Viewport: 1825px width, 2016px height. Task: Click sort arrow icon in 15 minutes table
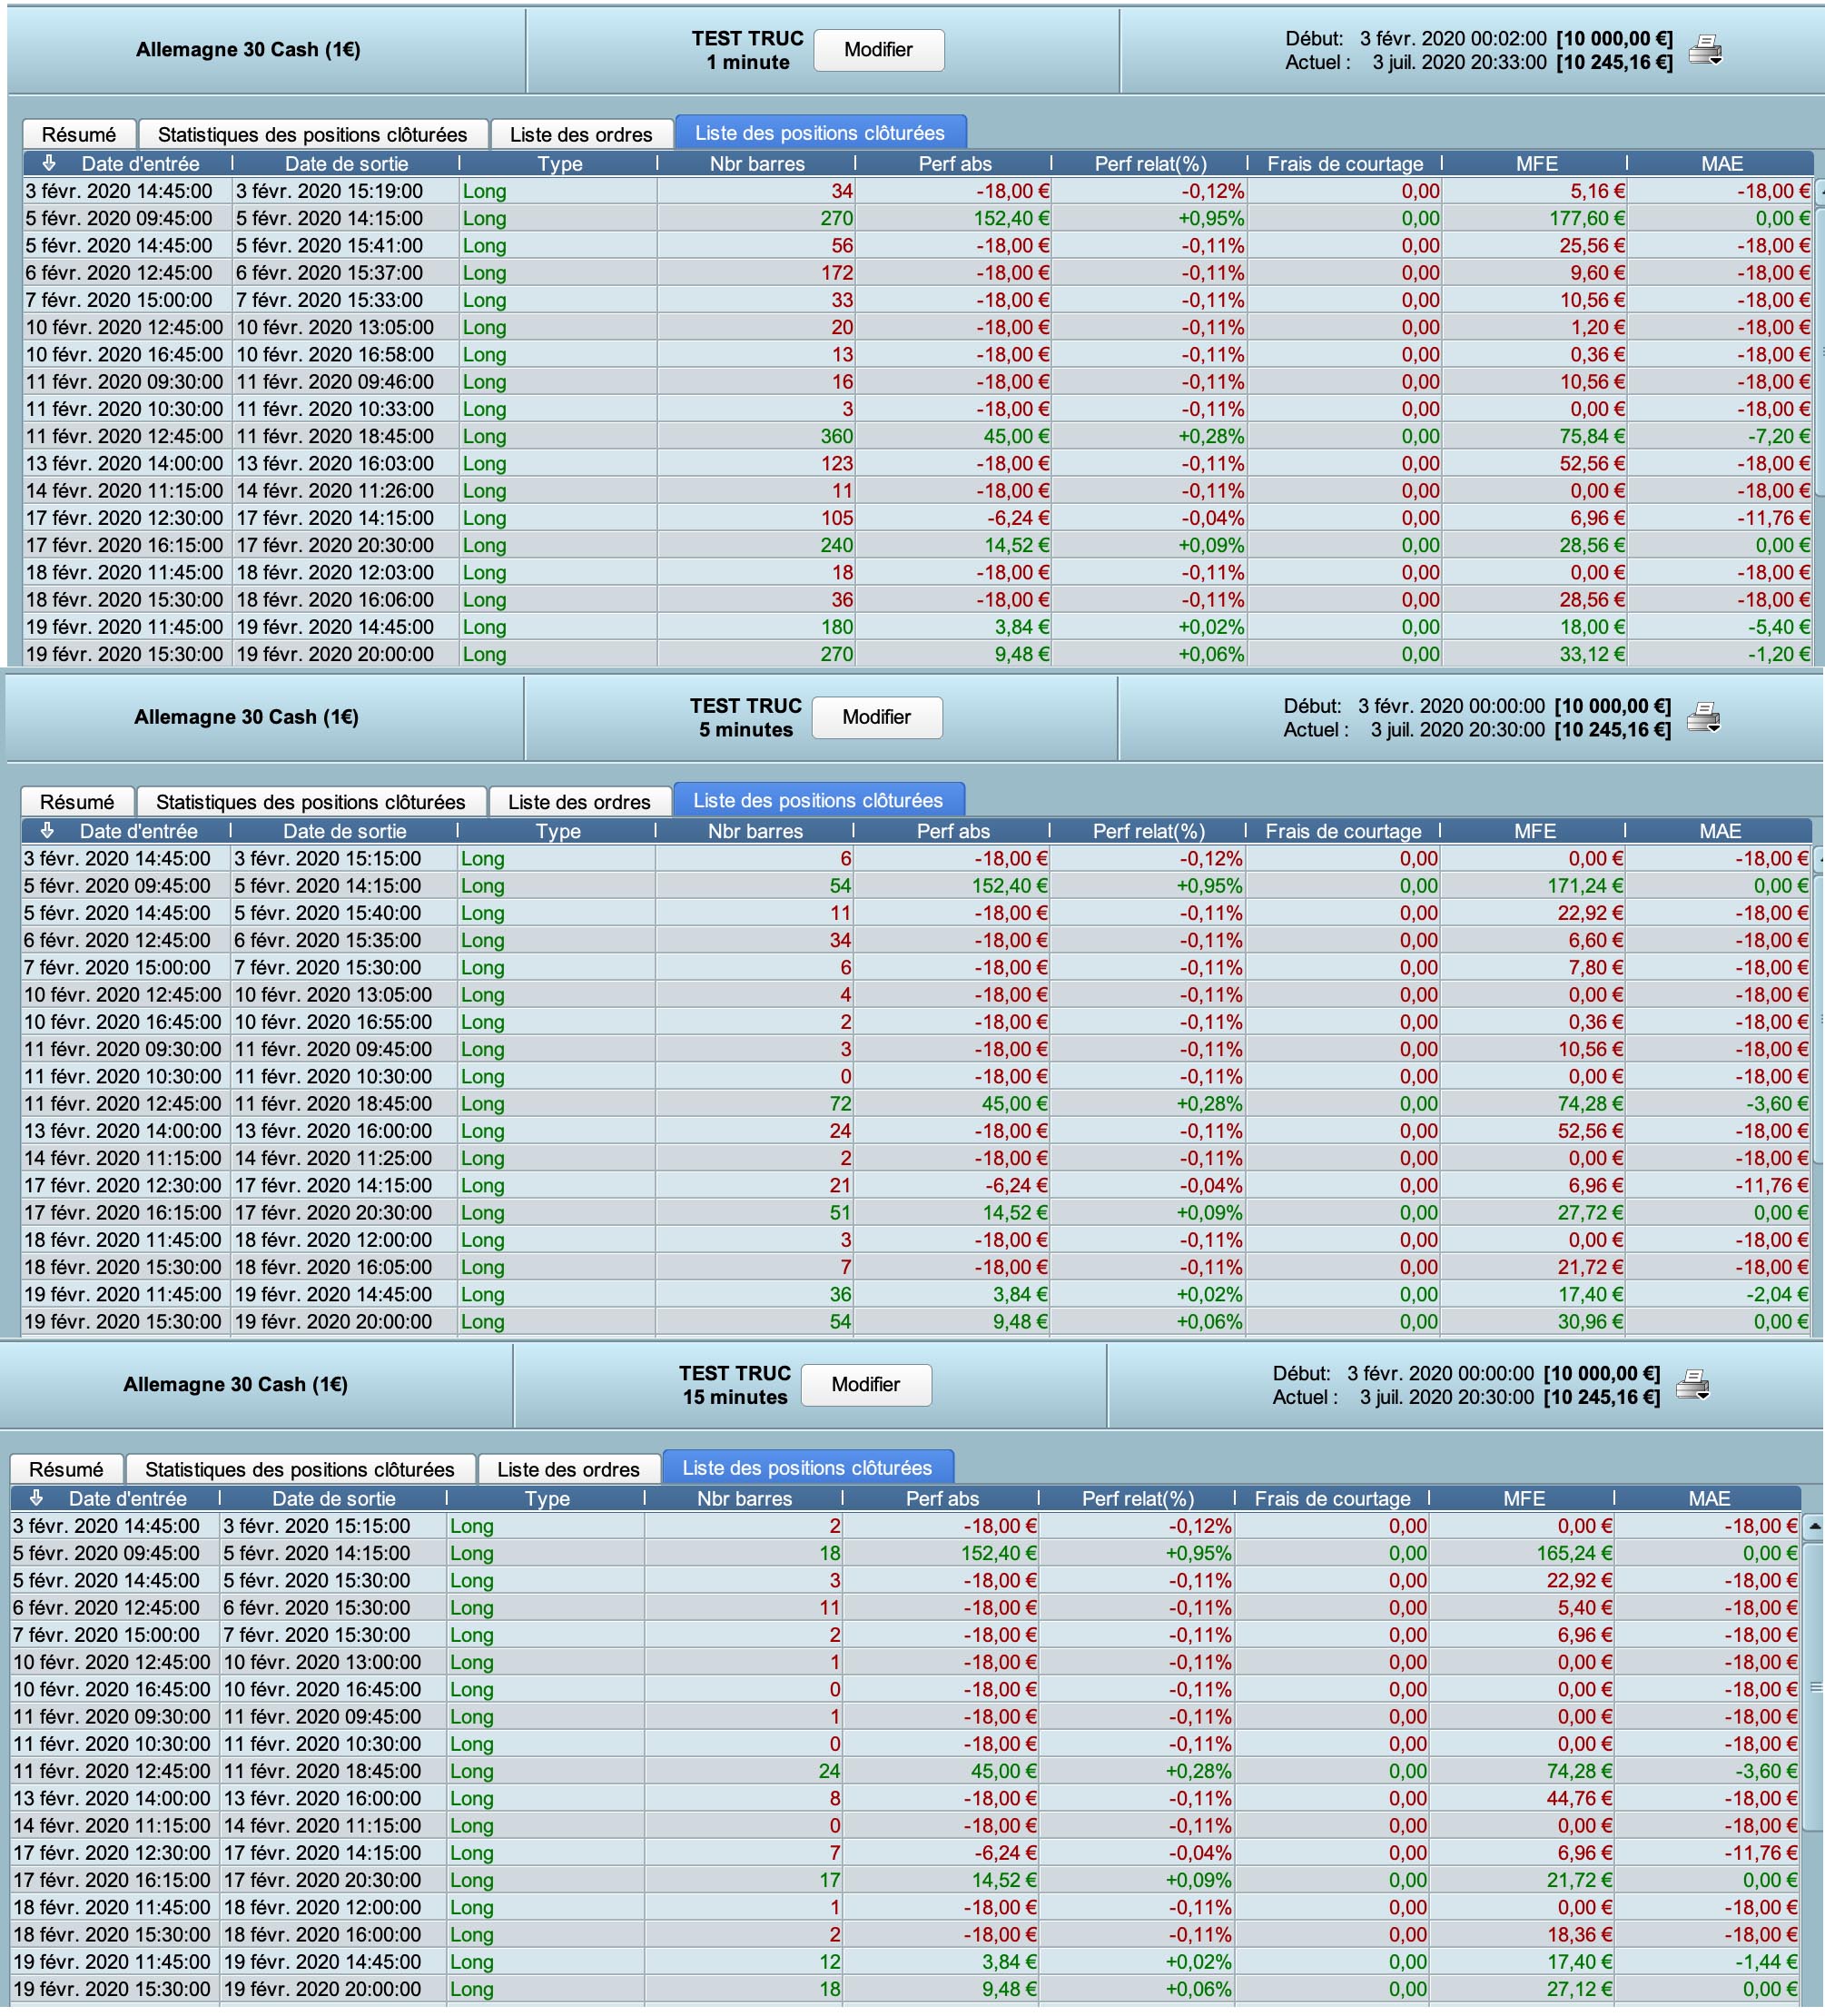[x=36, y=1498]
